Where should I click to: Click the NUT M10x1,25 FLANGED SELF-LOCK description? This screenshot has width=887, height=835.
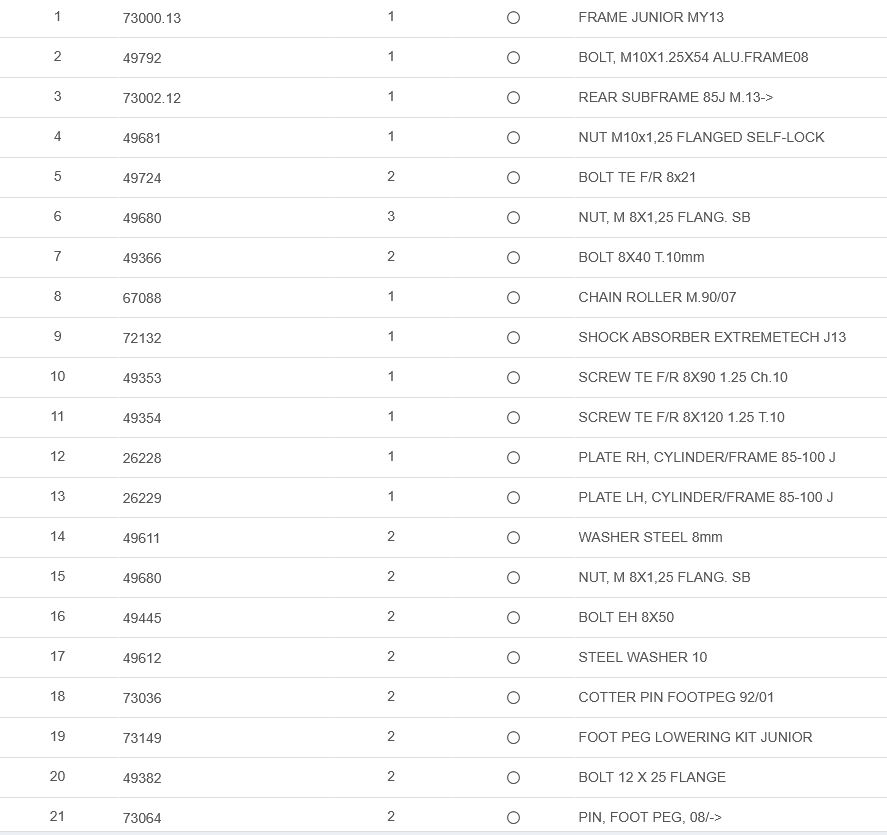pyautogui.click(x=701, y=137)
